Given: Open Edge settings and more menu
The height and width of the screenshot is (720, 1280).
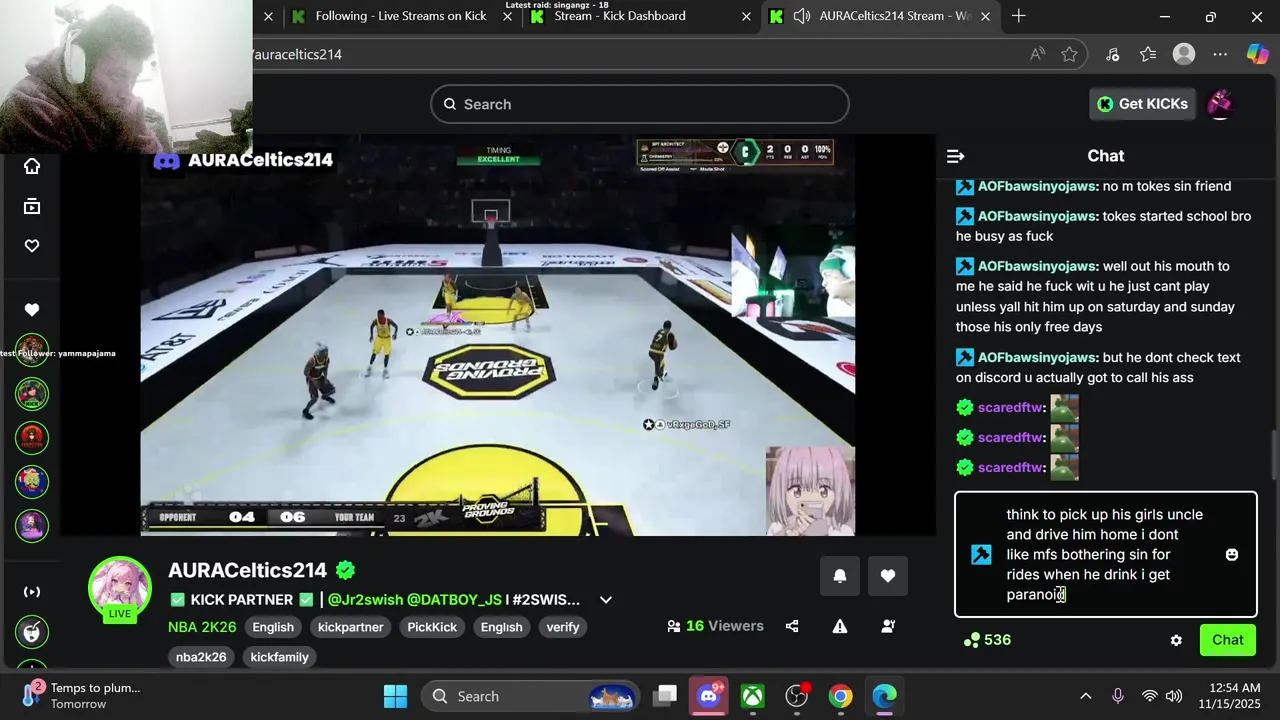Looking at the screenshot, I should coord(1220,54).
